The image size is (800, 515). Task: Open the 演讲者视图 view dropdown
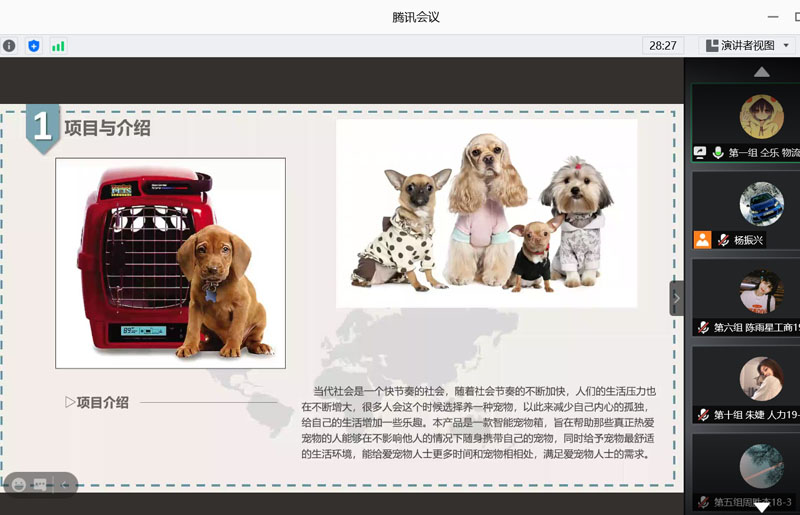[746, 46]
